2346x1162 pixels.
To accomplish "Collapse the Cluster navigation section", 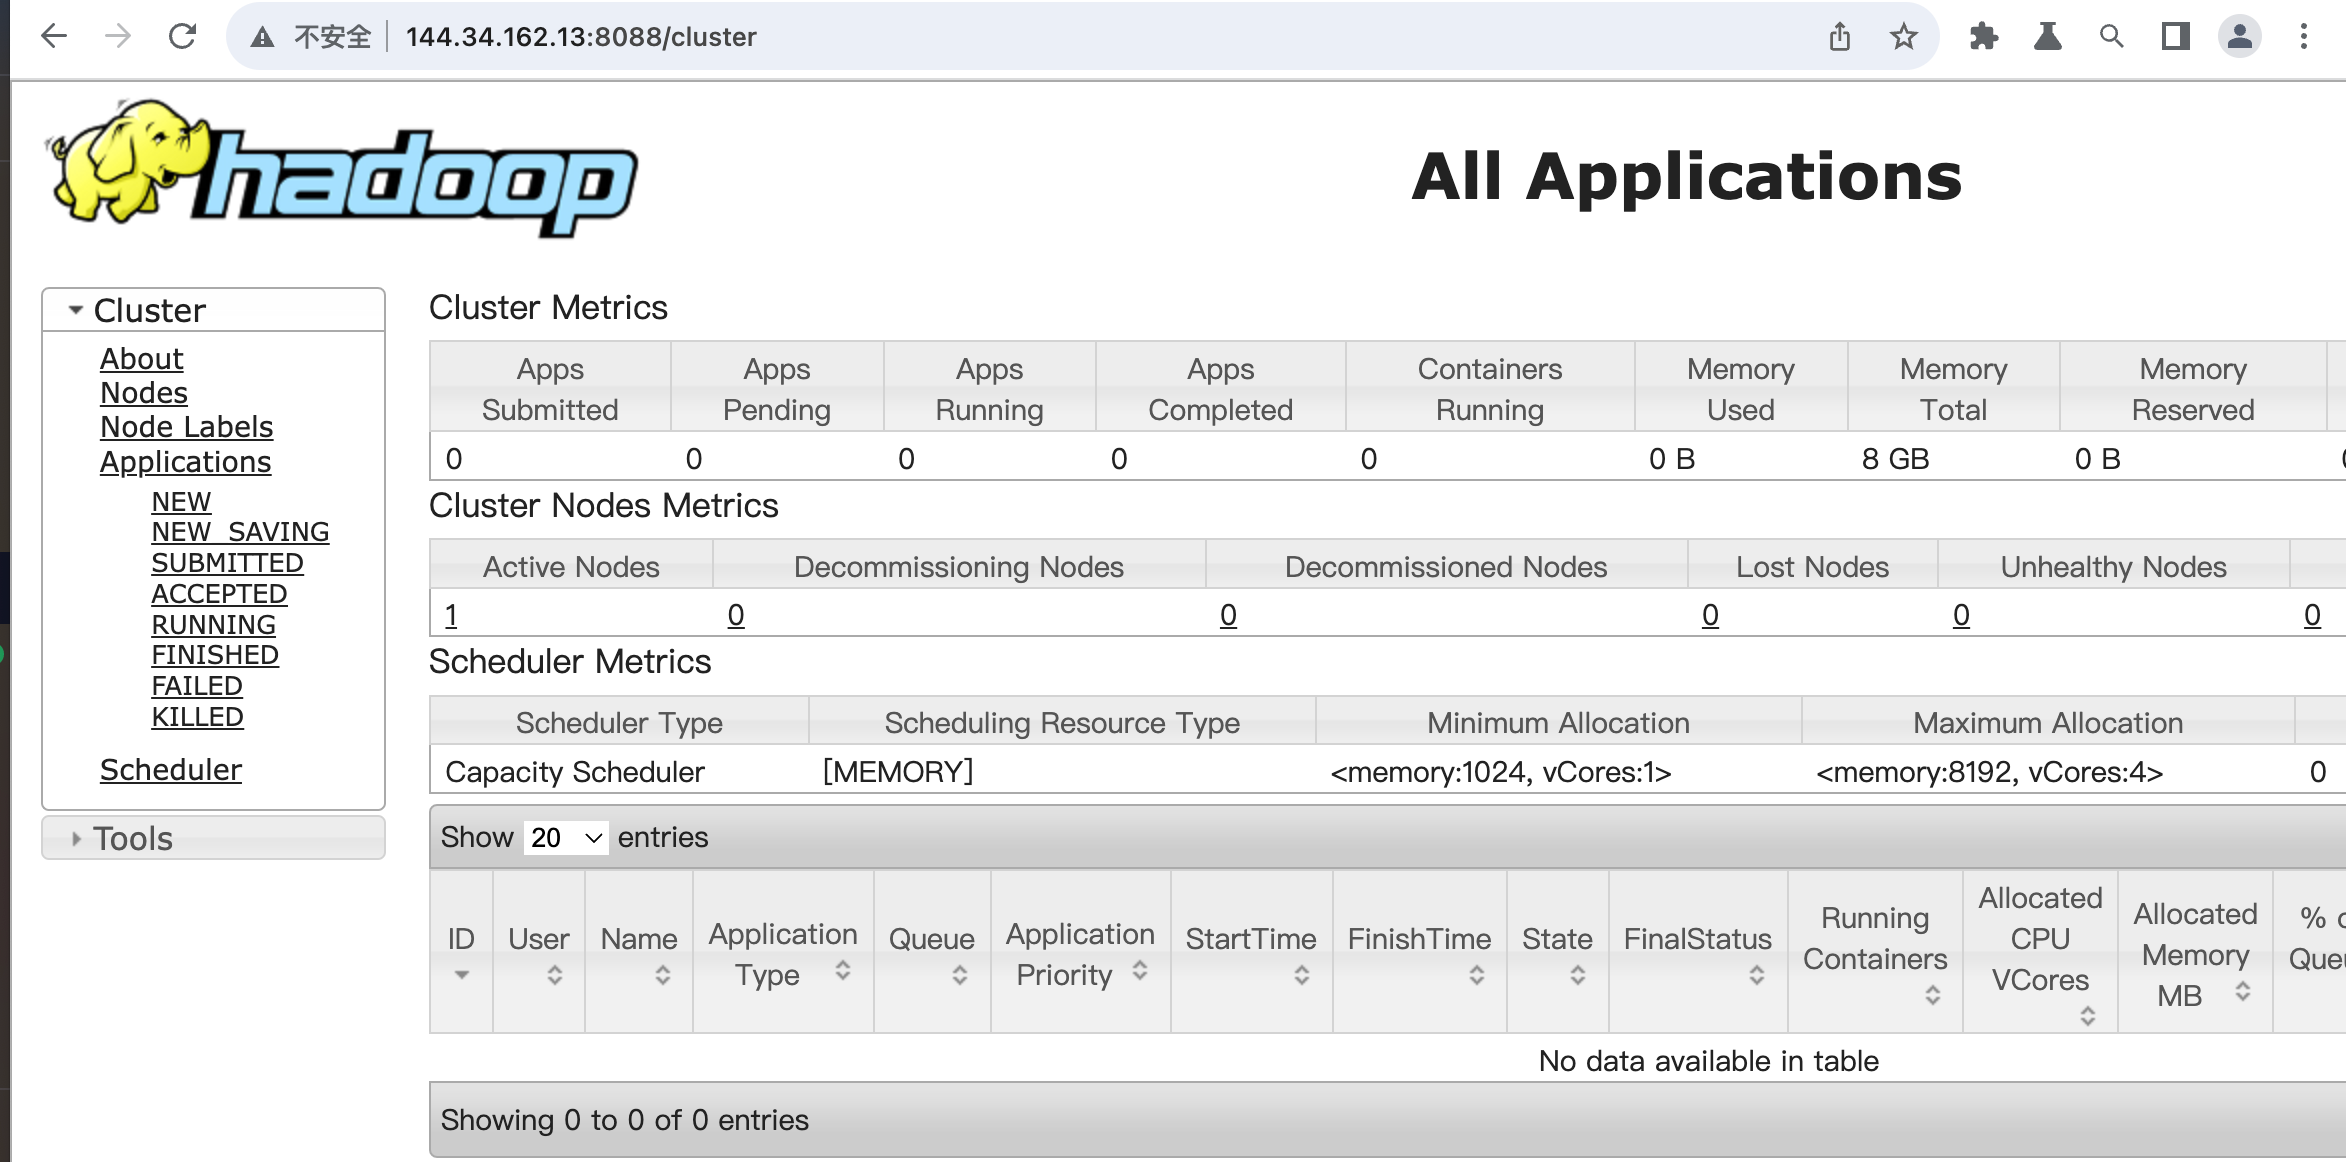I will 74,310.
